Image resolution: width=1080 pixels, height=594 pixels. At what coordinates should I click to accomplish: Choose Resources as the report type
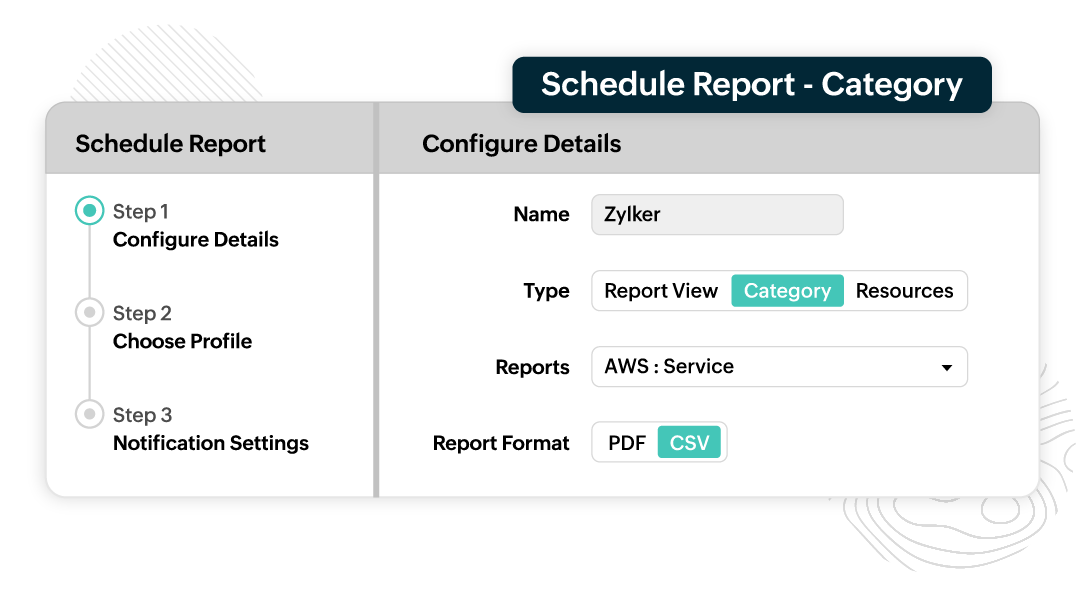coord(905,291)
